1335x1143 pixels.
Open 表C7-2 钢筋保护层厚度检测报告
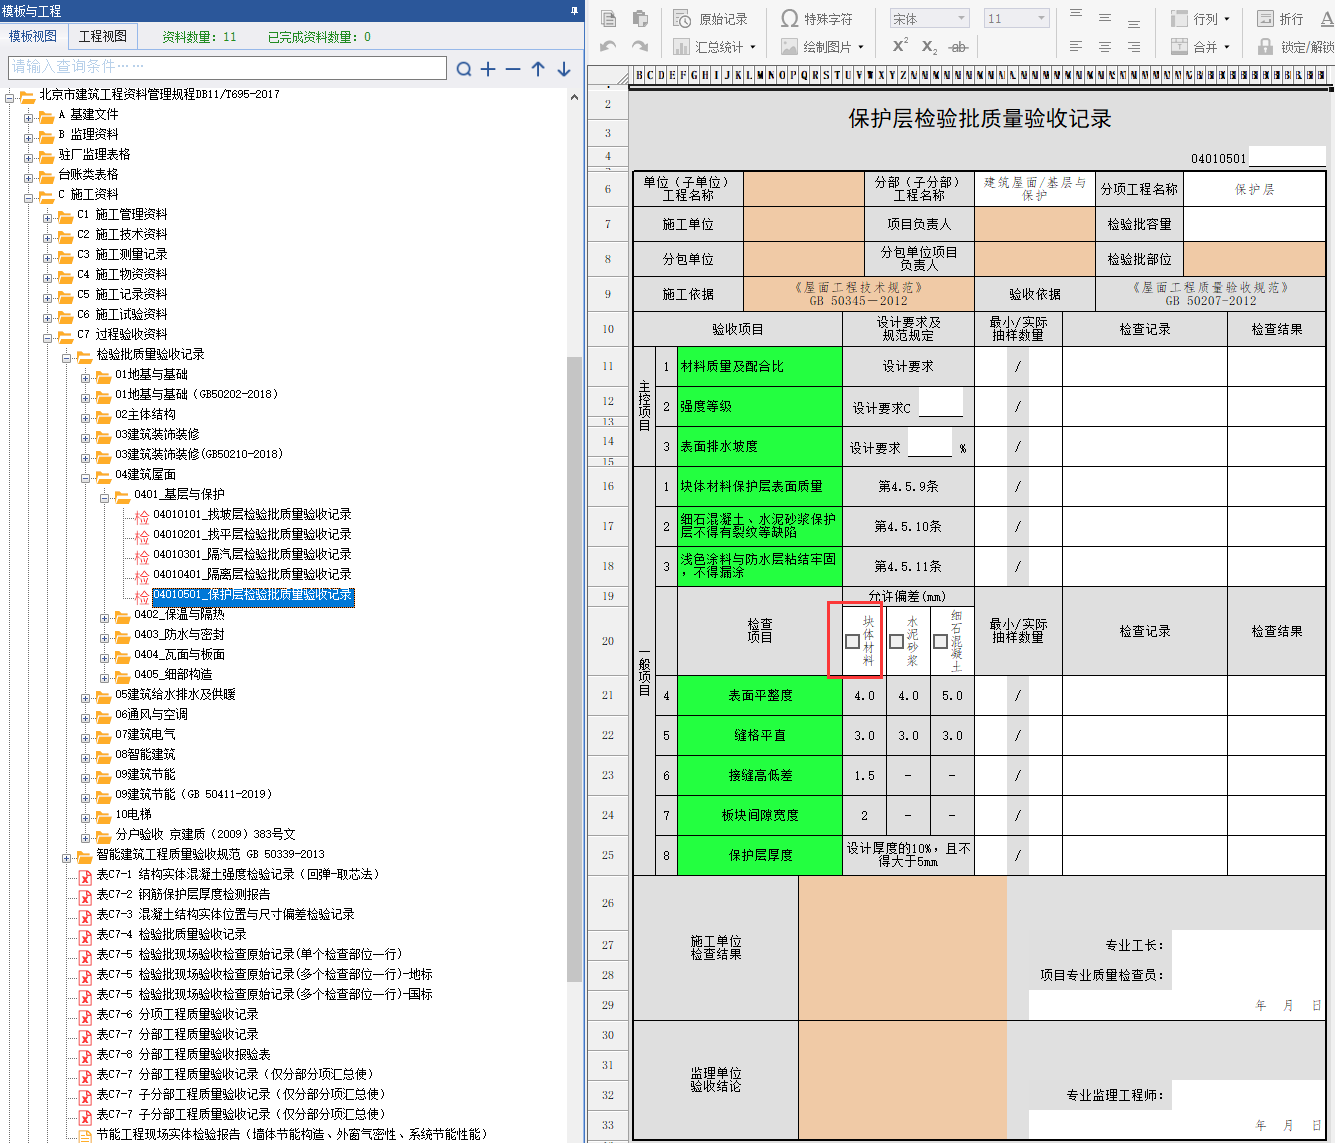183,894
